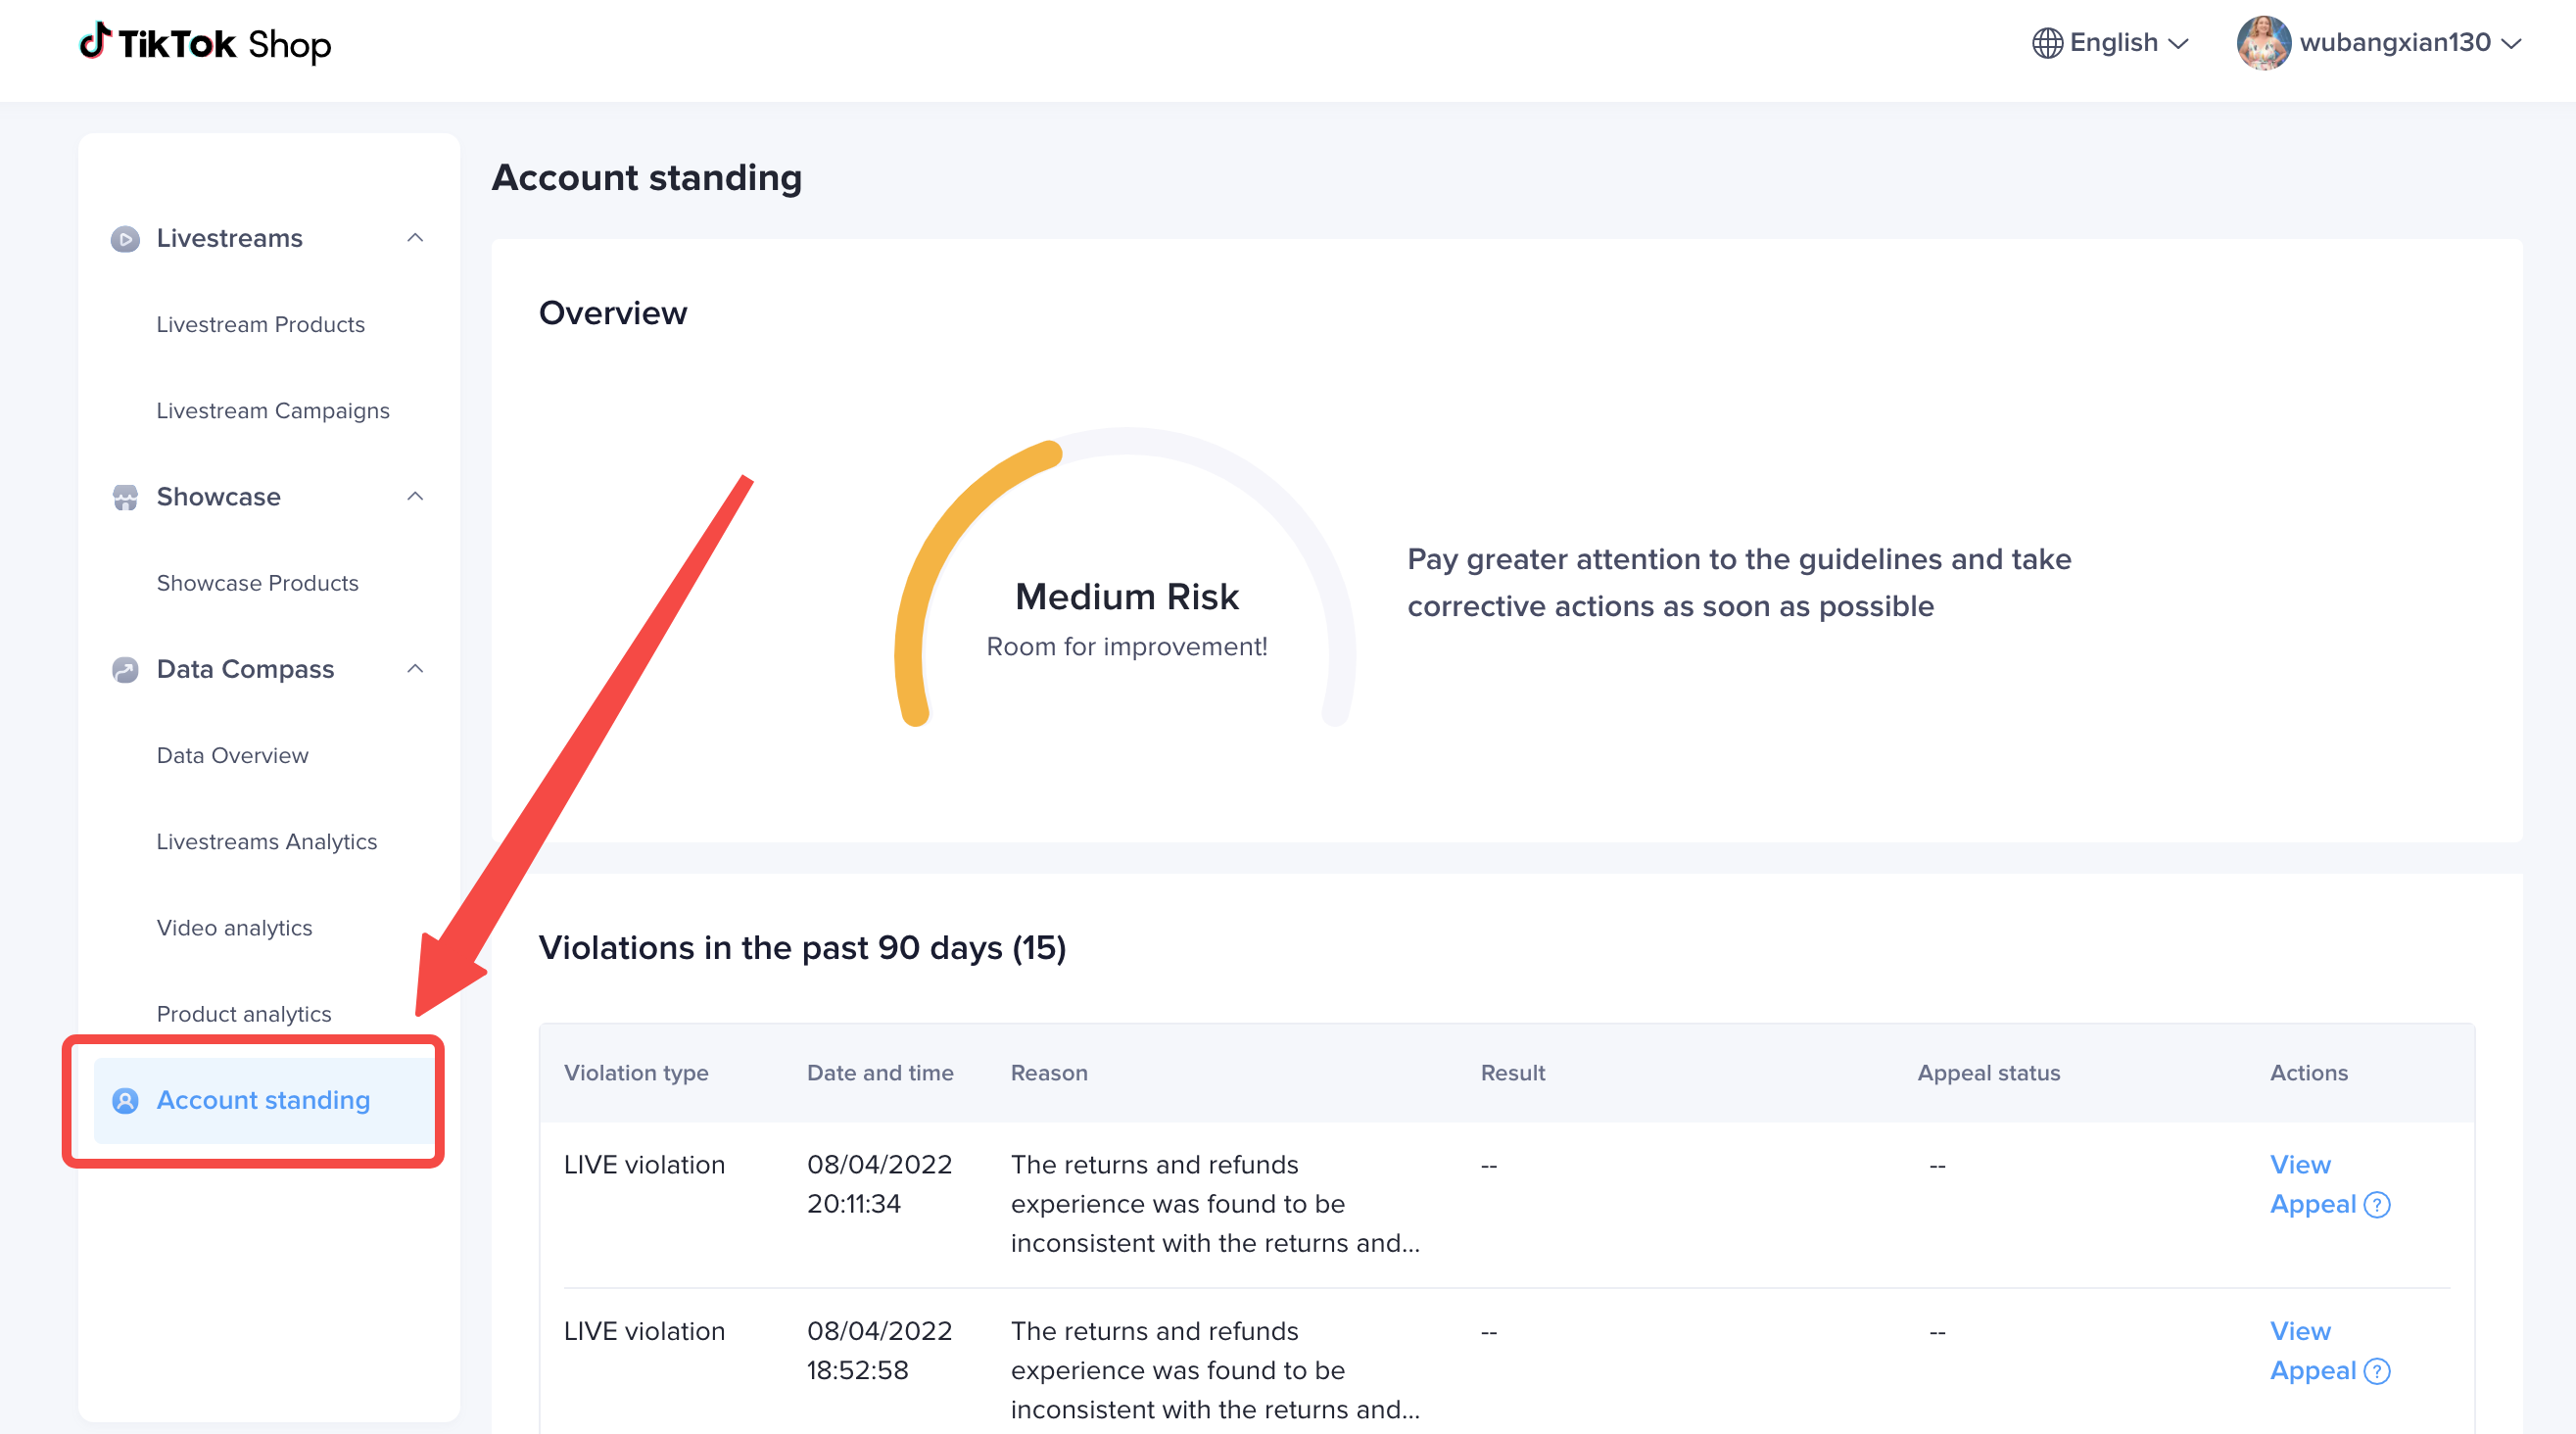Click help icon beside first Appeal link
This screenshot has width=2576, height=1434.
click(x=2377, y=1205)
